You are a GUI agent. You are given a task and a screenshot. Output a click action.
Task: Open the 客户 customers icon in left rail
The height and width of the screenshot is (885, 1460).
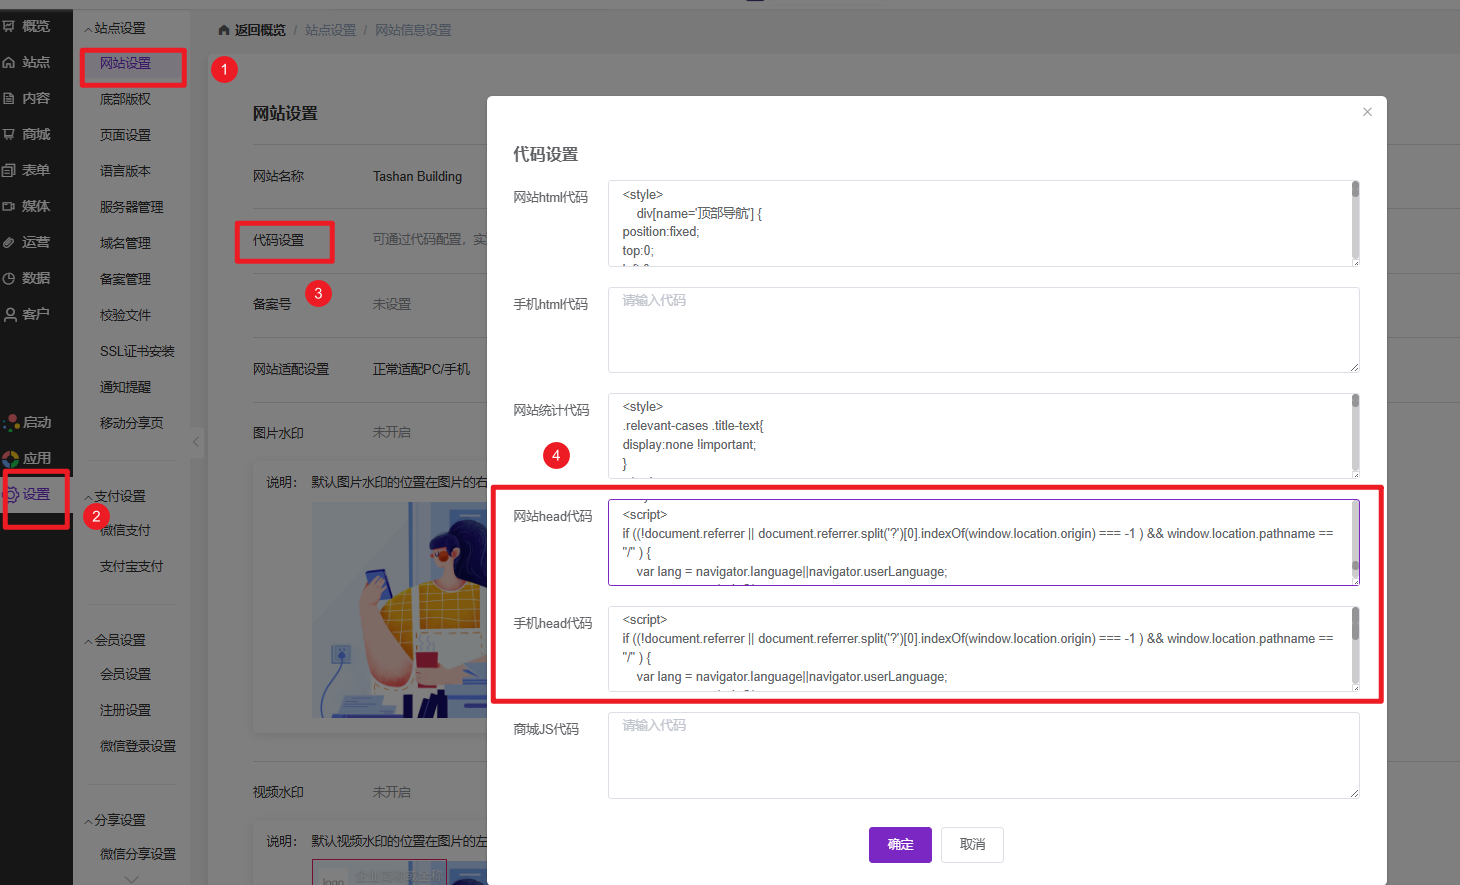tap(10, 314)
